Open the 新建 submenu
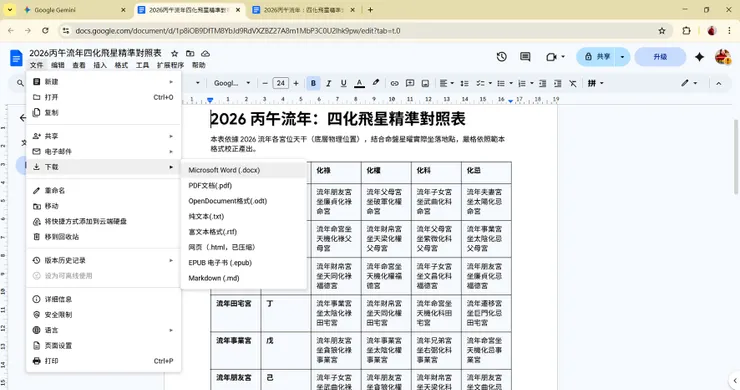Screen dimensions: 740x390 tap(103, 82)
